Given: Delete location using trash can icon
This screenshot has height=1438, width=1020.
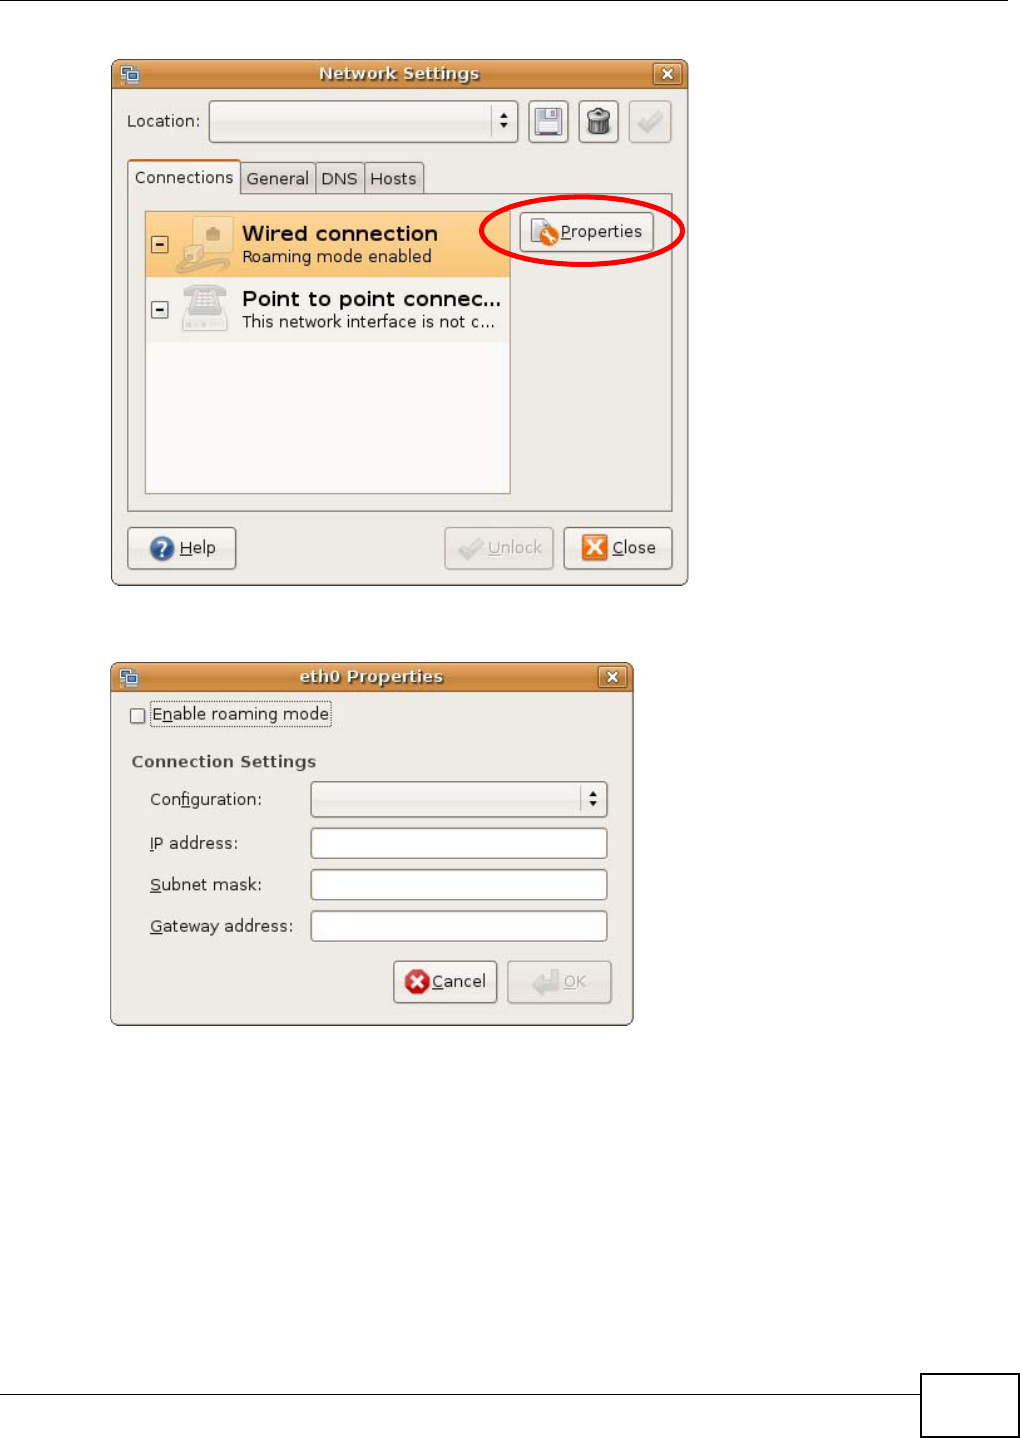Looking at the screenshot, I should [x=598, y=122].
